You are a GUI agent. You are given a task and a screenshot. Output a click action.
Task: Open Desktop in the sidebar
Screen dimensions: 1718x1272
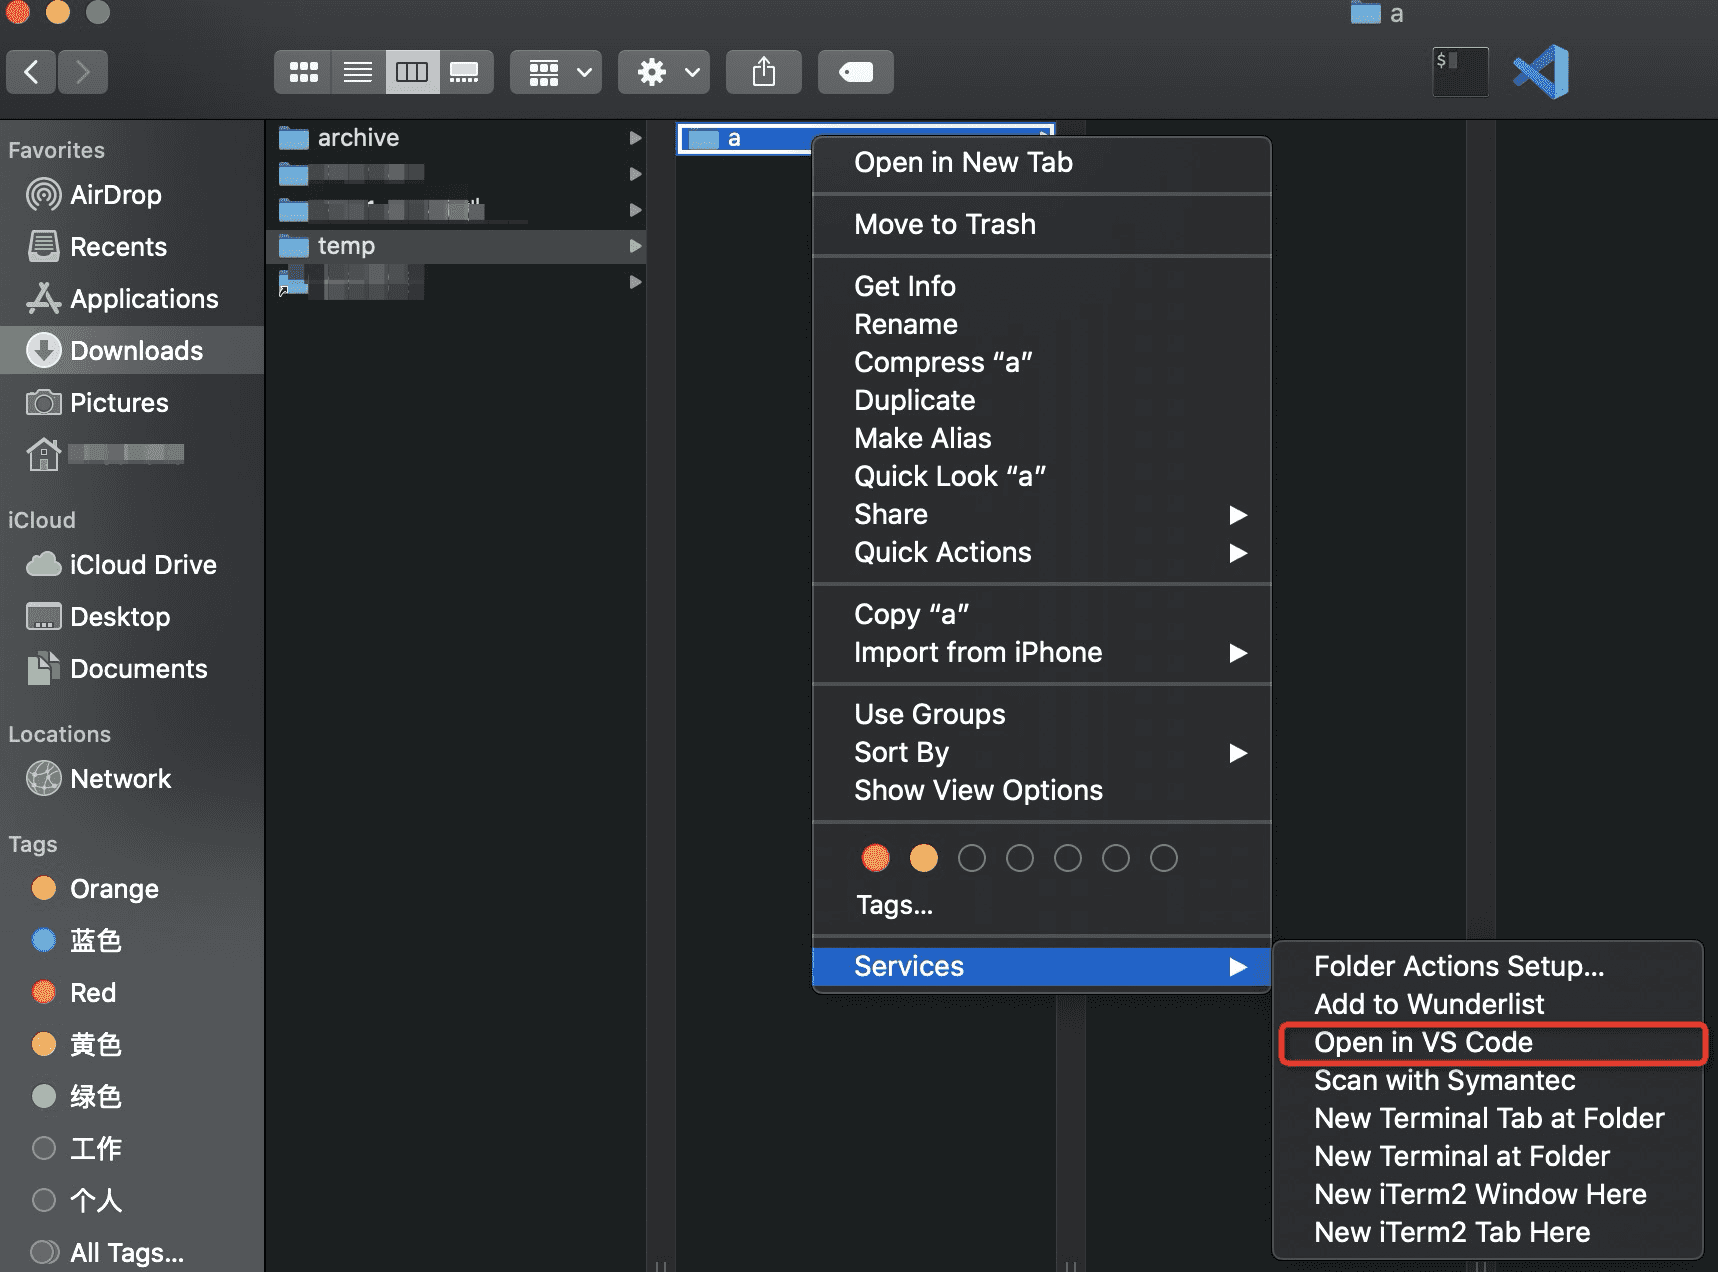click(132, 617)
